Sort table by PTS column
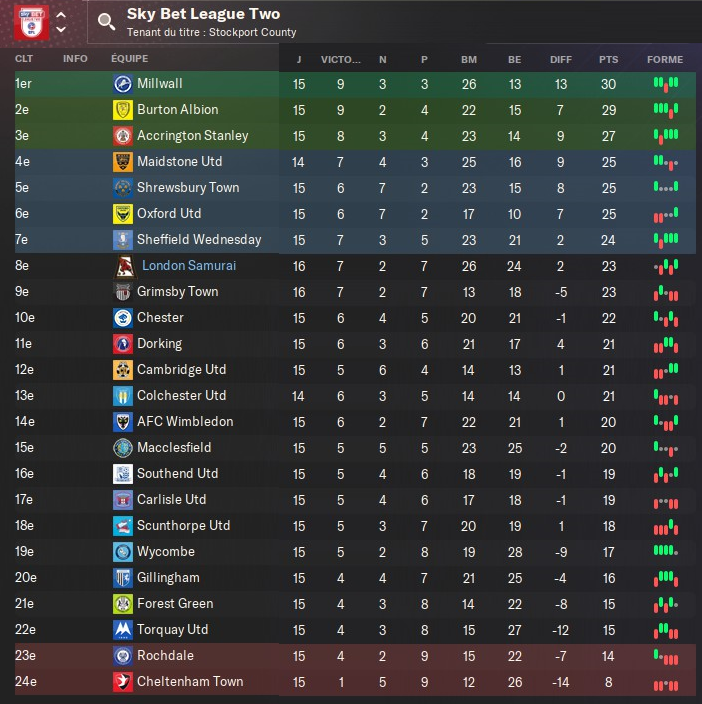The image size is (702, 704). (x=608, y=59)
